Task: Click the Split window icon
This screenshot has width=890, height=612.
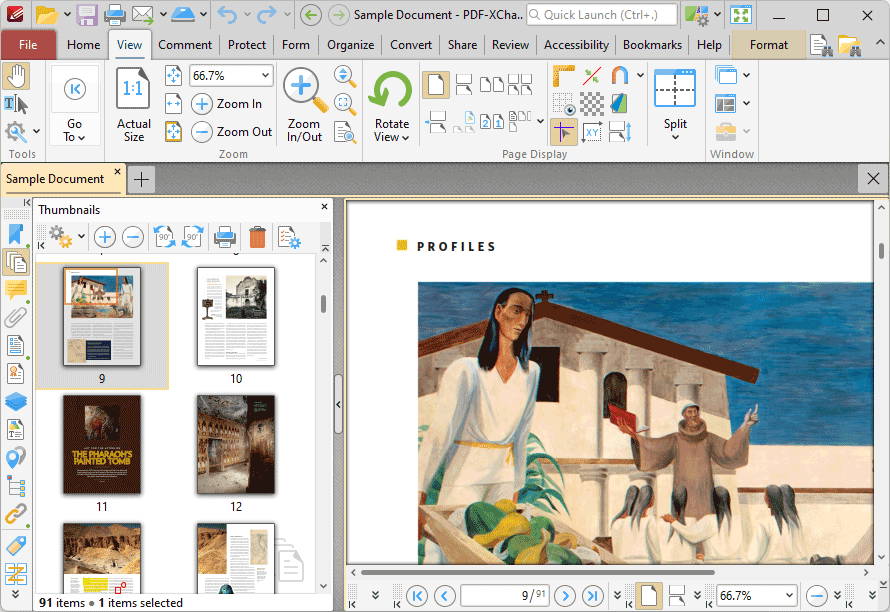Action: (x=675, y=89)
